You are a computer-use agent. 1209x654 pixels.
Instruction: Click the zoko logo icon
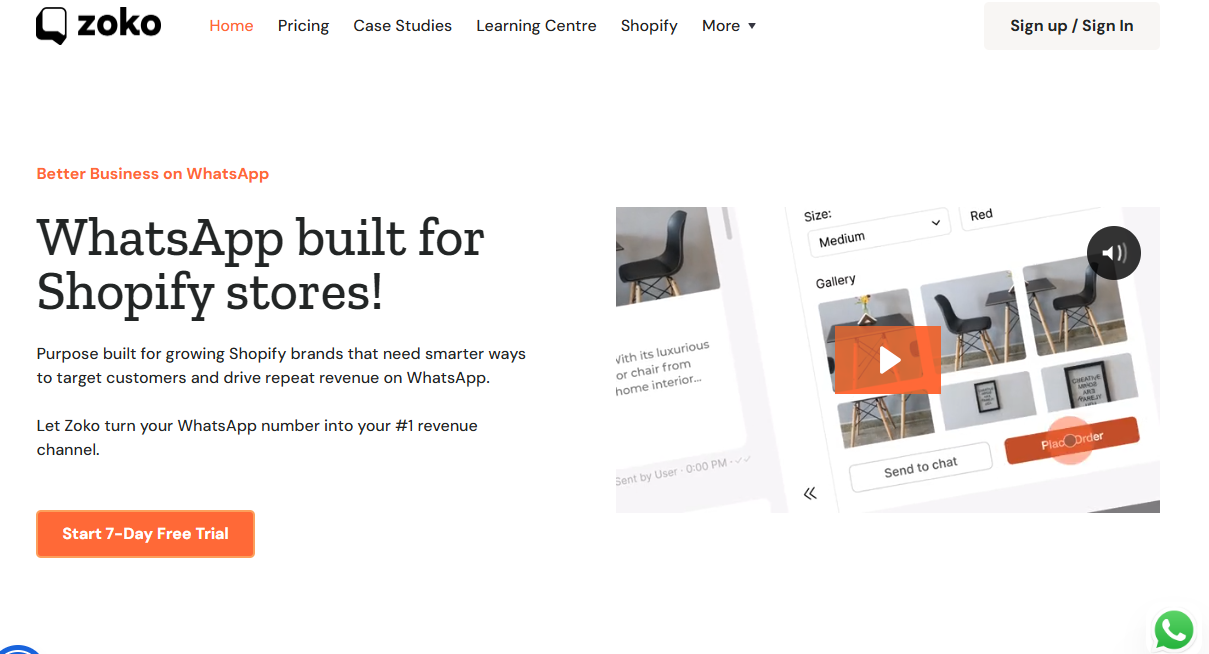tap(51, 25)
